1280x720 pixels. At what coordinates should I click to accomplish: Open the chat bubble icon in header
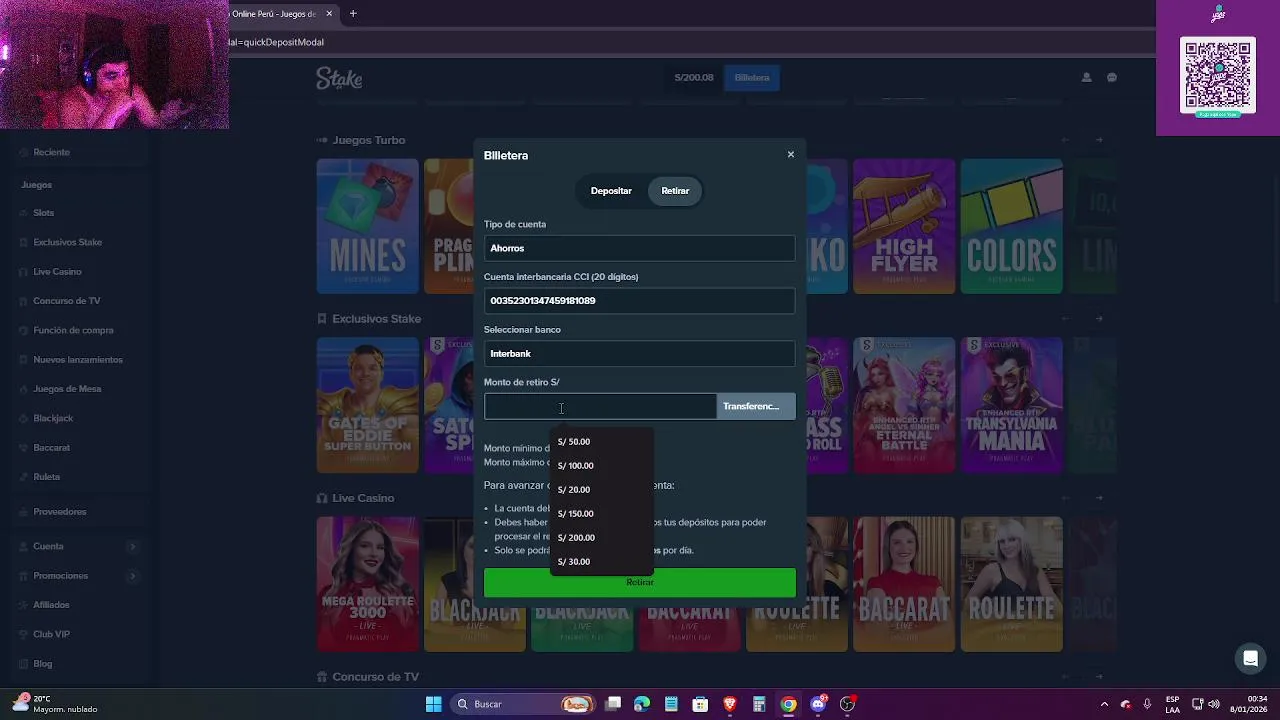pyautogui.click(x=1111, y=78)
